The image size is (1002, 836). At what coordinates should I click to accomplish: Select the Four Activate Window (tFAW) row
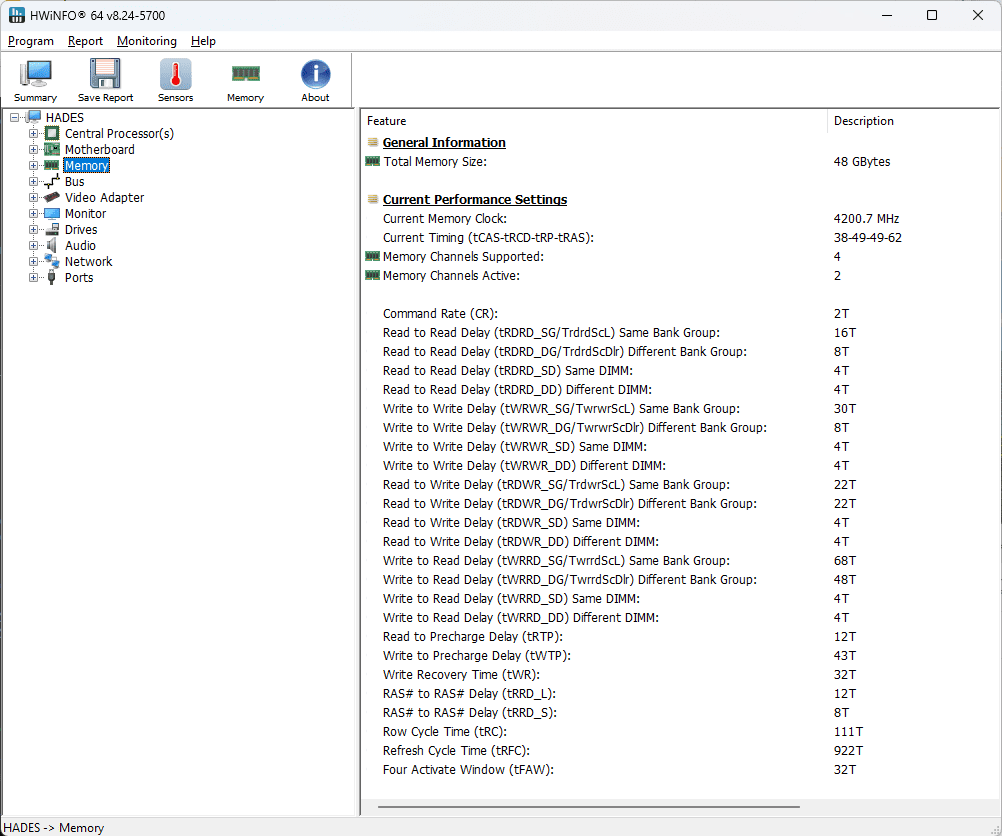[x=681, y=770]
